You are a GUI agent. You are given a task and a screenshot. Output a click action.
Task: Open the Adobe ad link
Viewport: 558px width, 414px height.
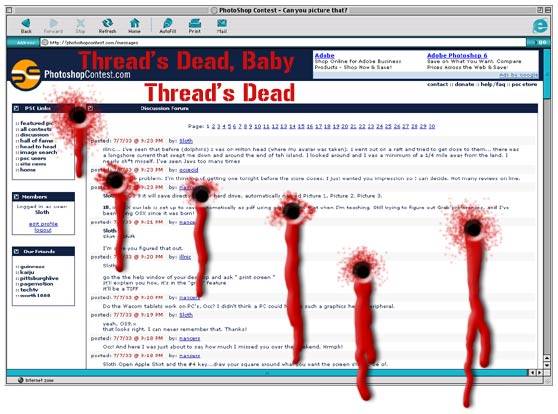(x=325, y=56)
